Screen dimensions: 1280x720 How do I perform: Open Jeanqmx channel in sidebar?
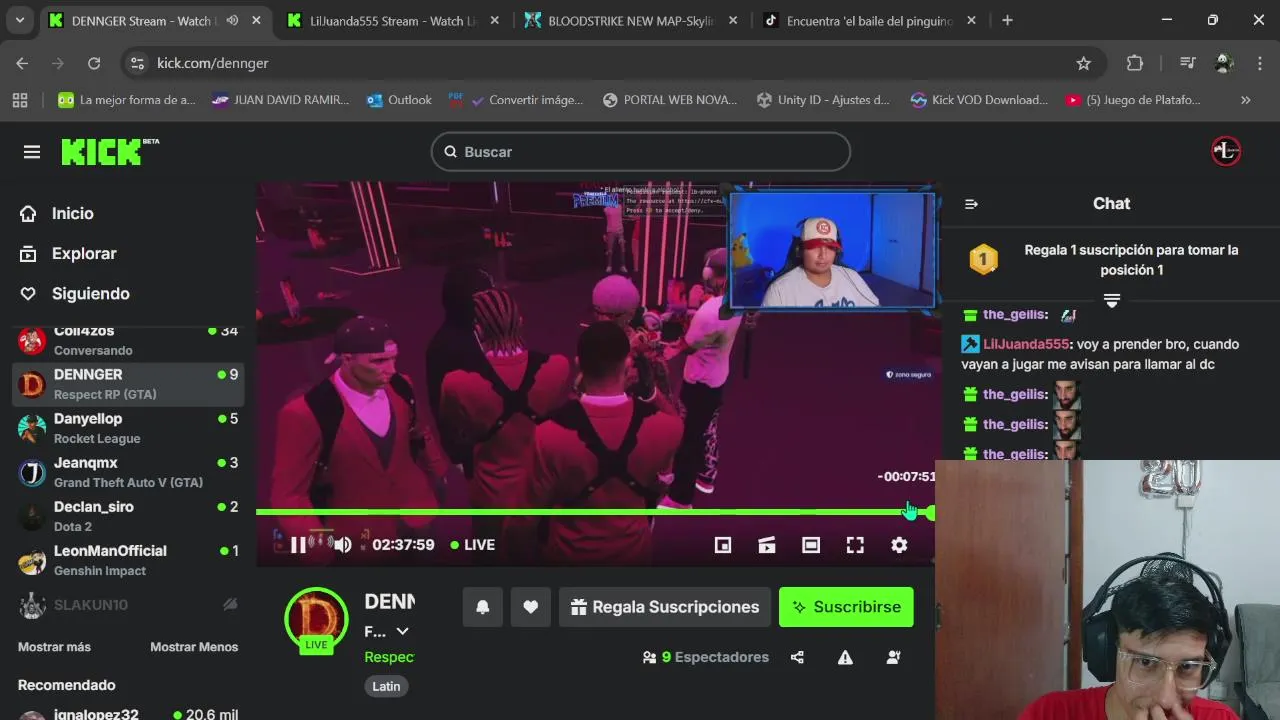click(x=128, y=472)
